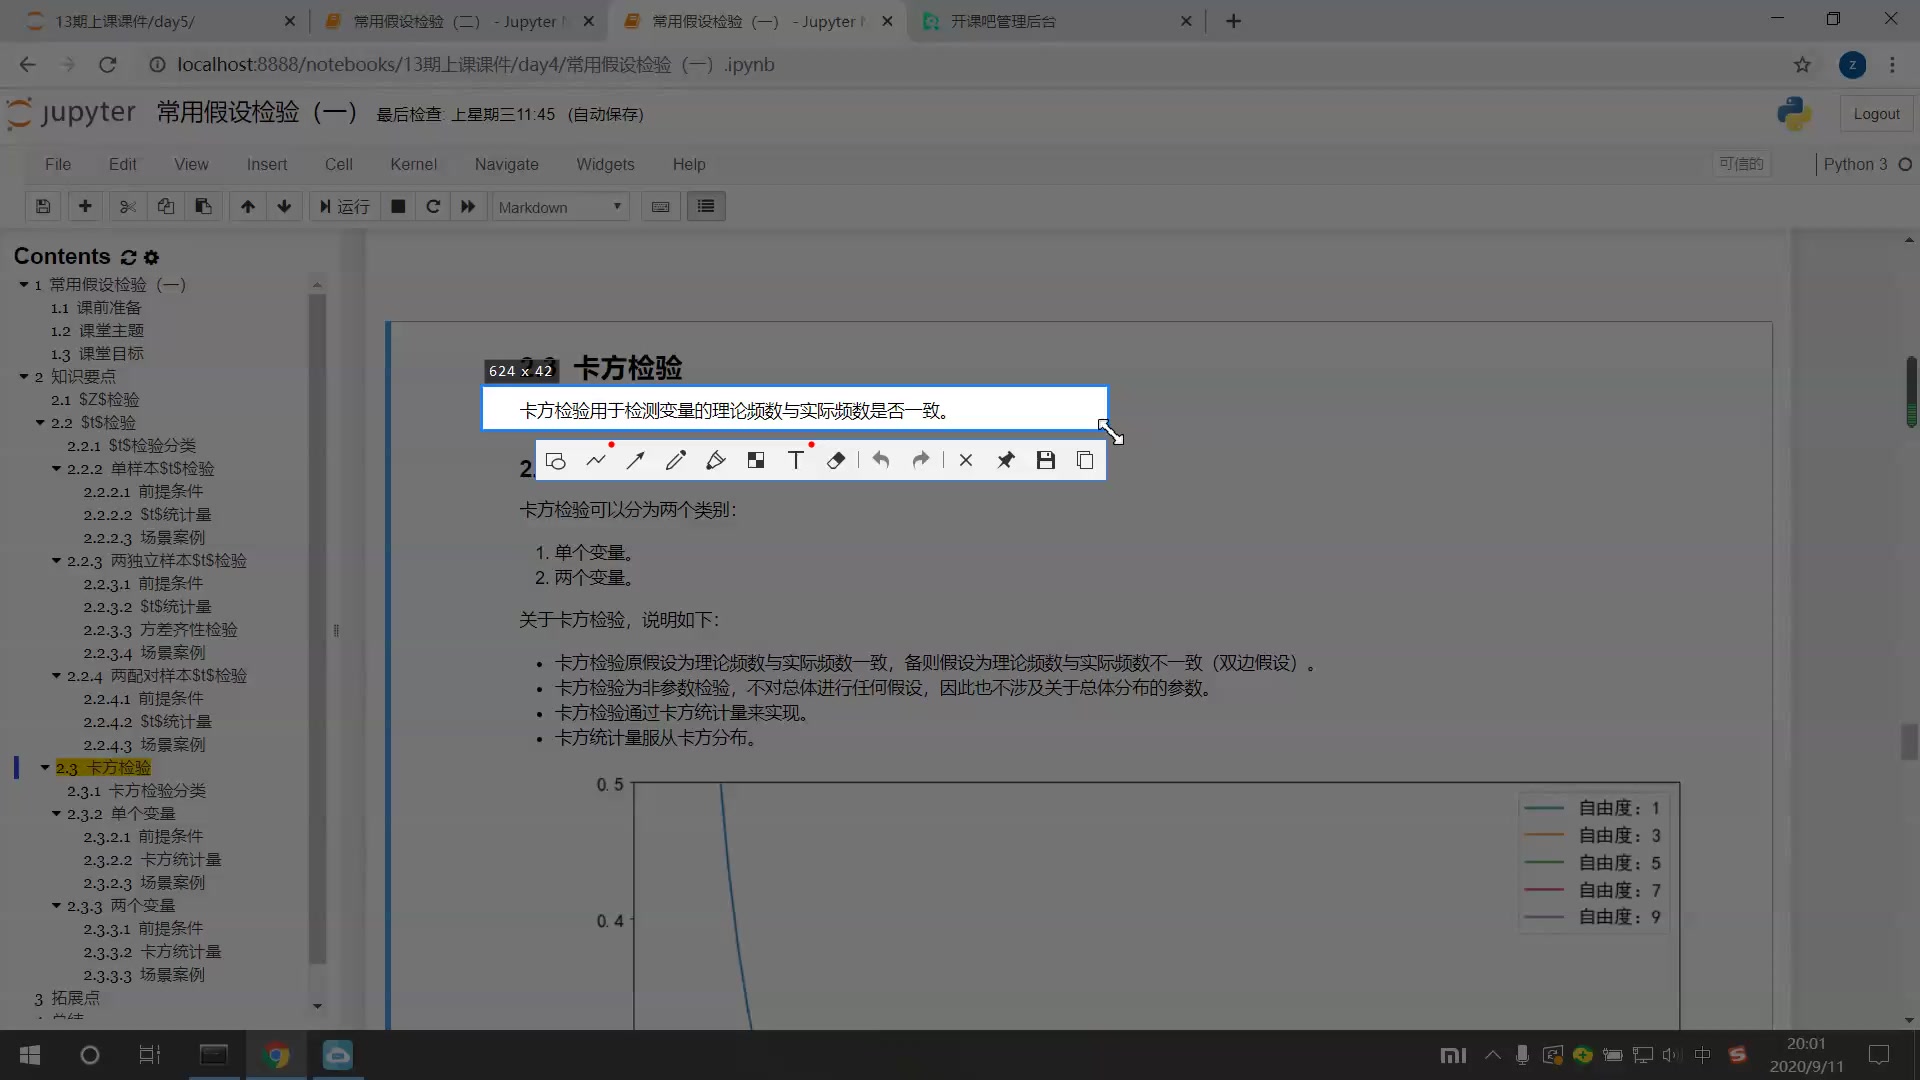Restart the kernel

[433, 207]
